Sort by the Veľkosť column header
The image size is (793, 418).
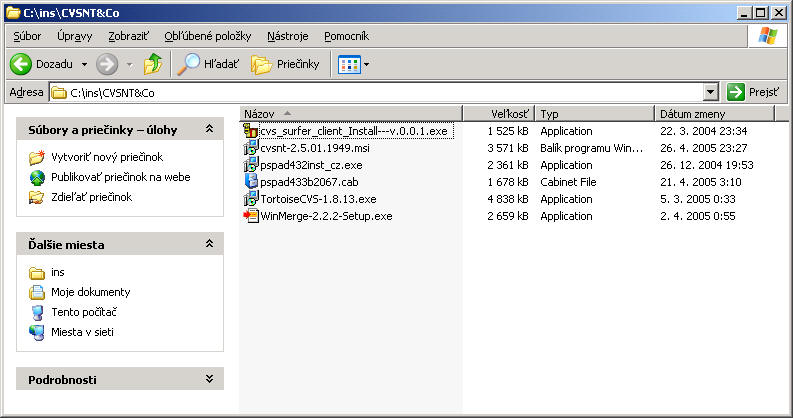pyautogui.click(x=498, y=114)
